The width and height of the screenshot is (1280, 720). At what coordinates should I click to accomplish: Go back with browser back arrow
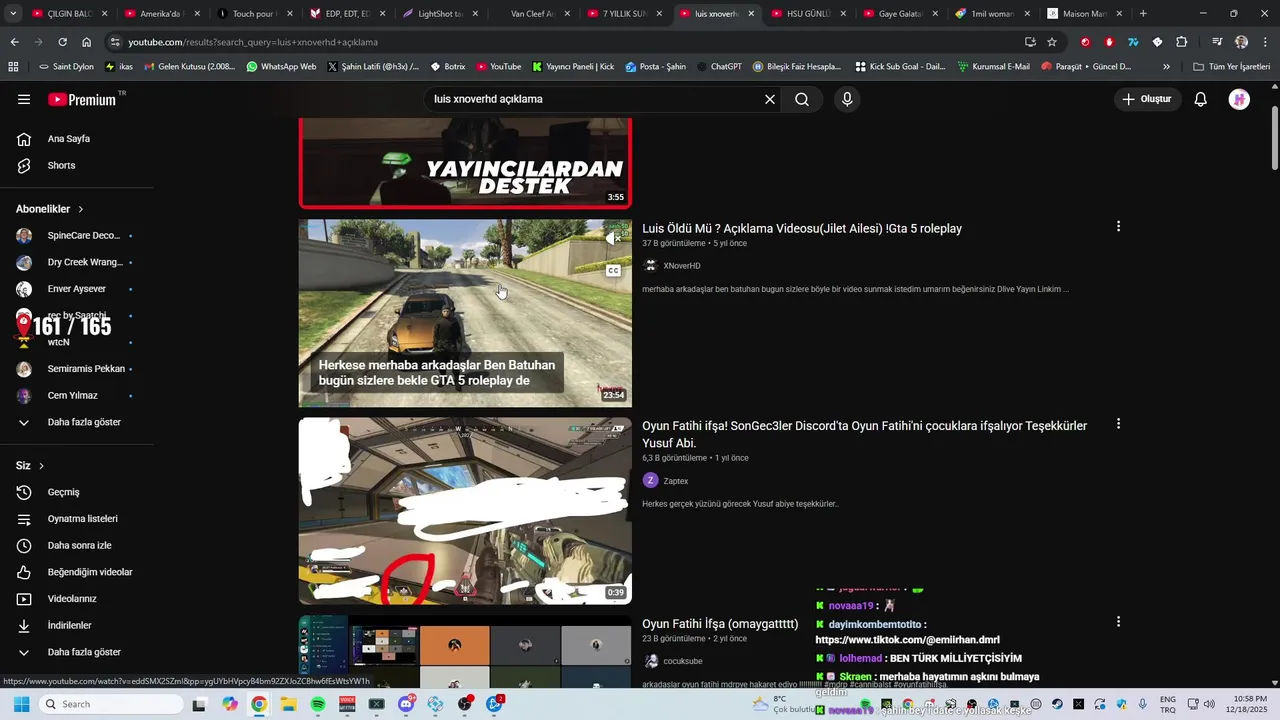coord(14,42)
